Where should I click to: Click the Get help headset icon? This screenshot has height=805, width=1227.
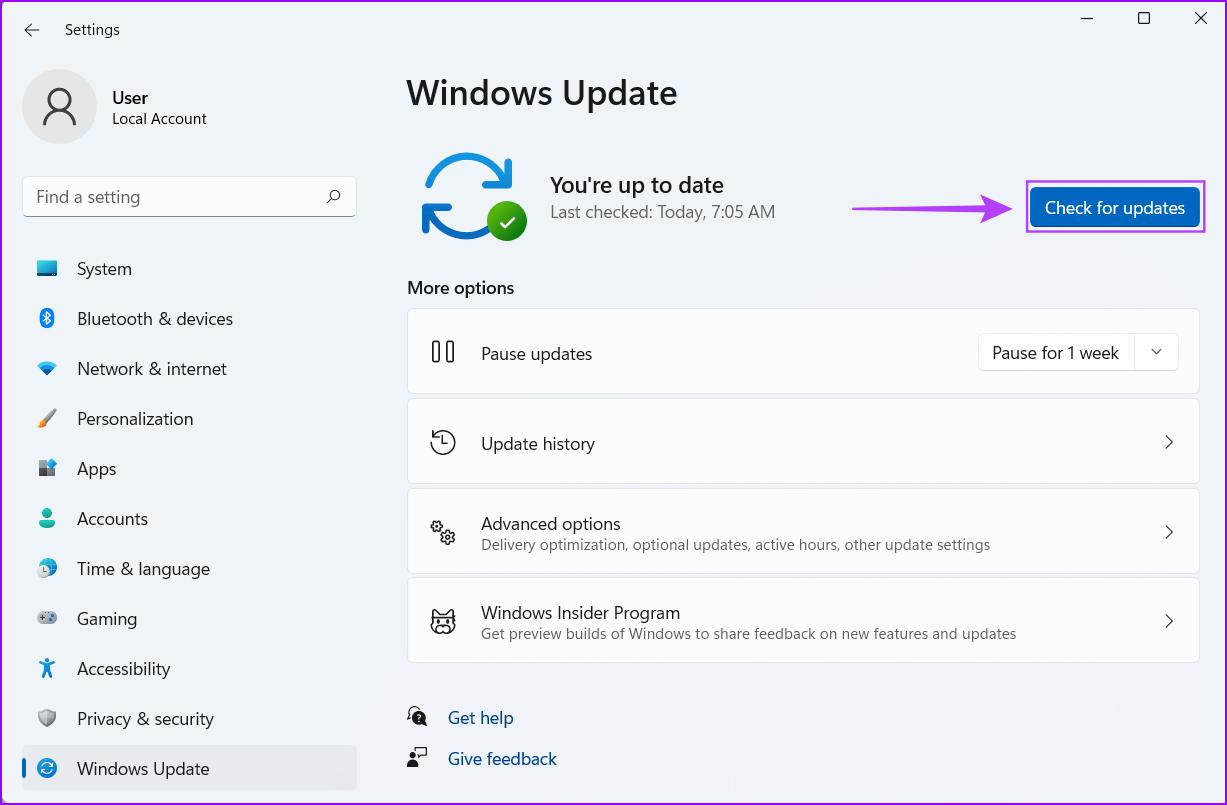pos(418,716)
